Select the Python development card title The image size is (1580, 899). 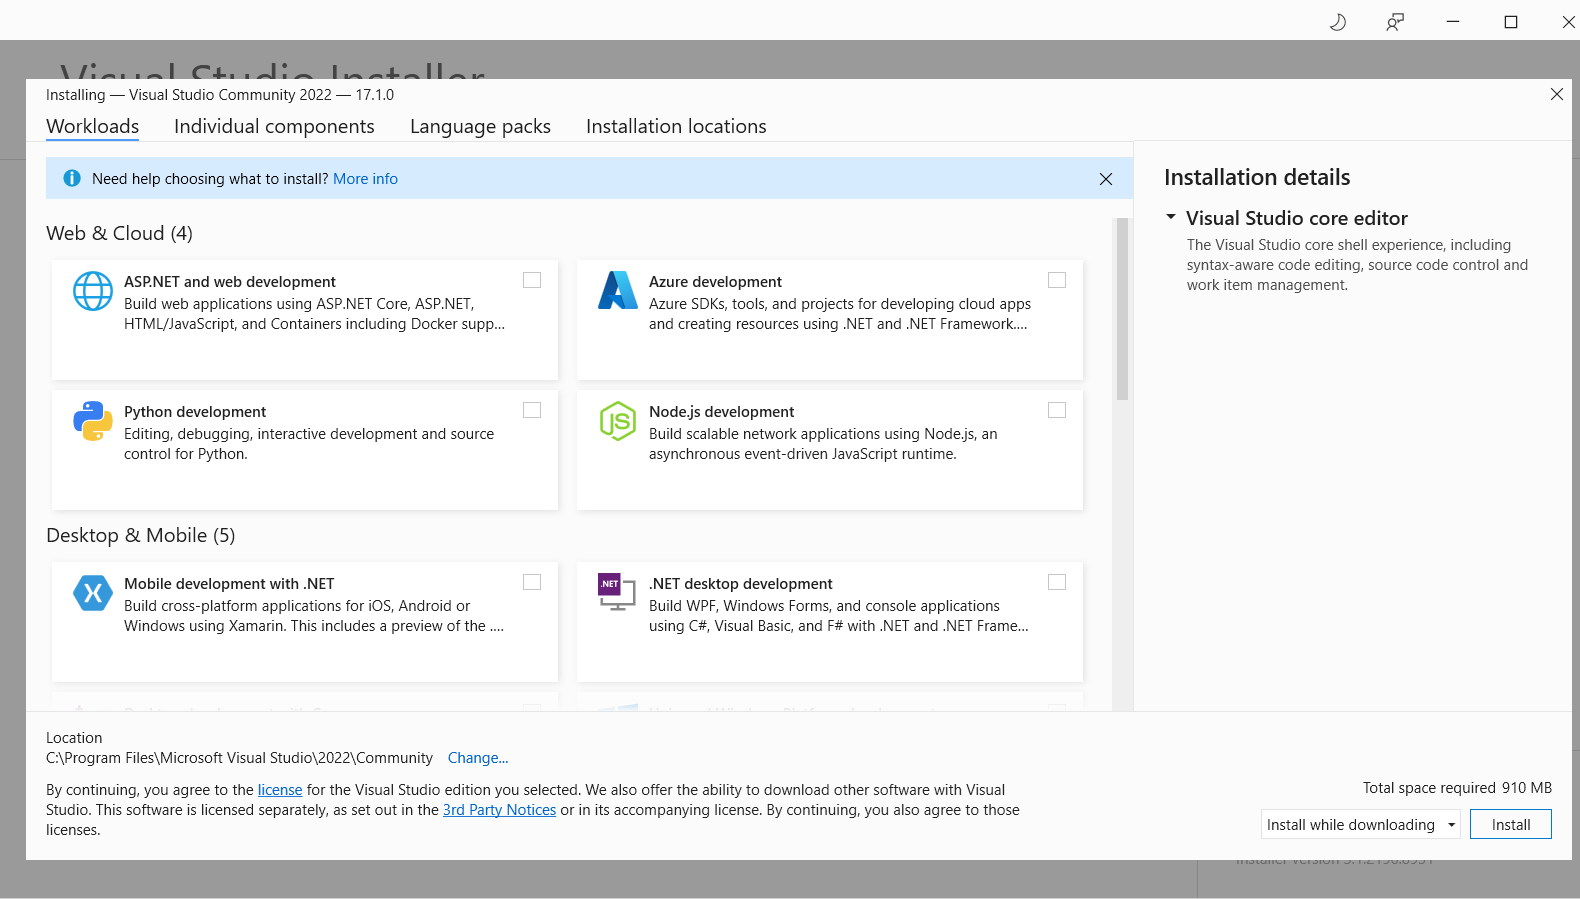[195, 412]
